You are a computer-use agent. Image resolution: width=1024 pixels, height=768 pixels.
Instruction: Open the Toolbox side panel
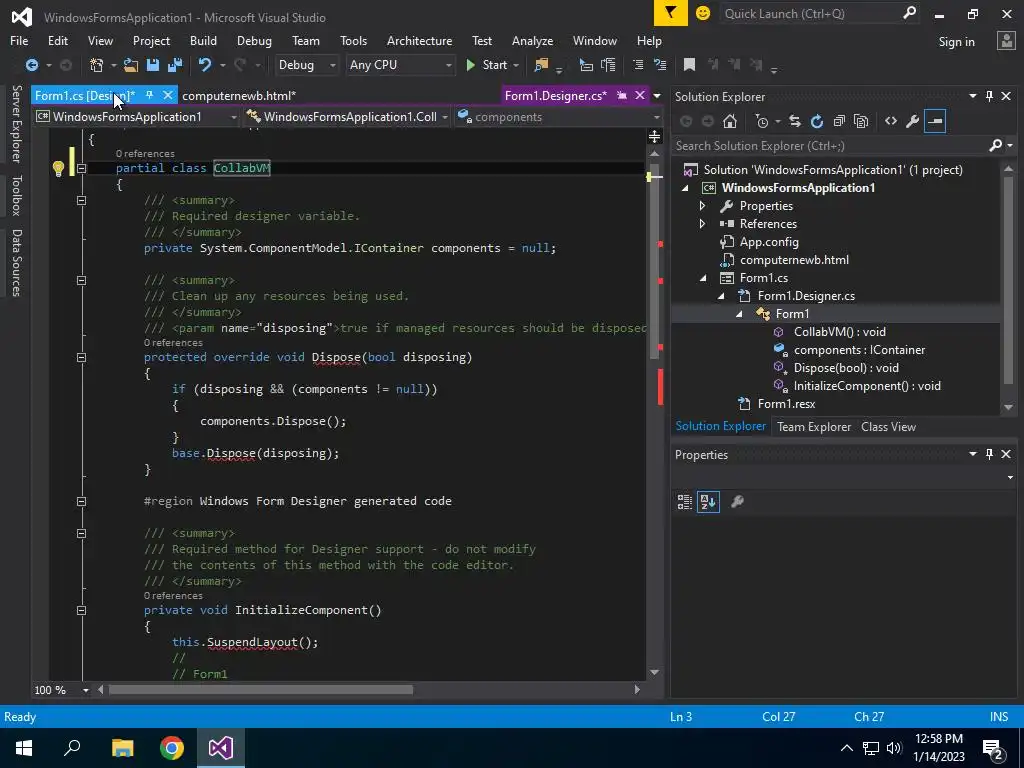pos(17,196)
